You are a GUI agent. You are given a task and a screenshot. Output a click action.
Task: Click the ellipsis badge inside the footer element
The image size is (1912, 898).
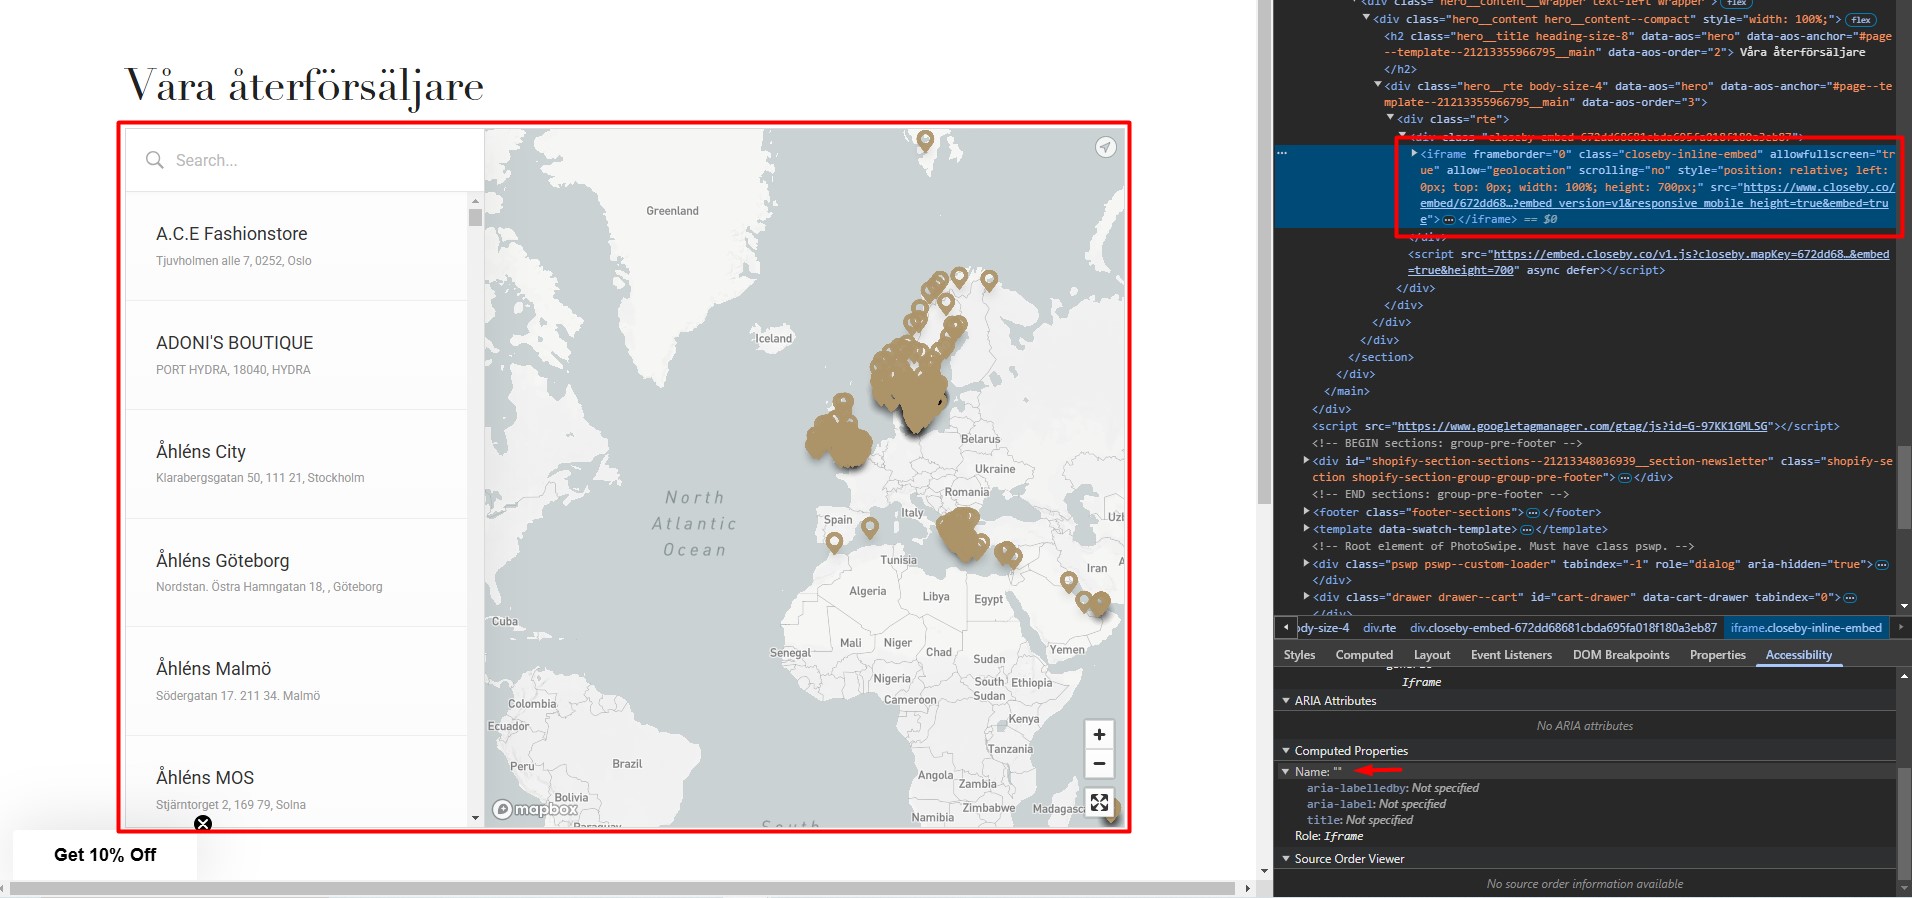[1533, 512]
